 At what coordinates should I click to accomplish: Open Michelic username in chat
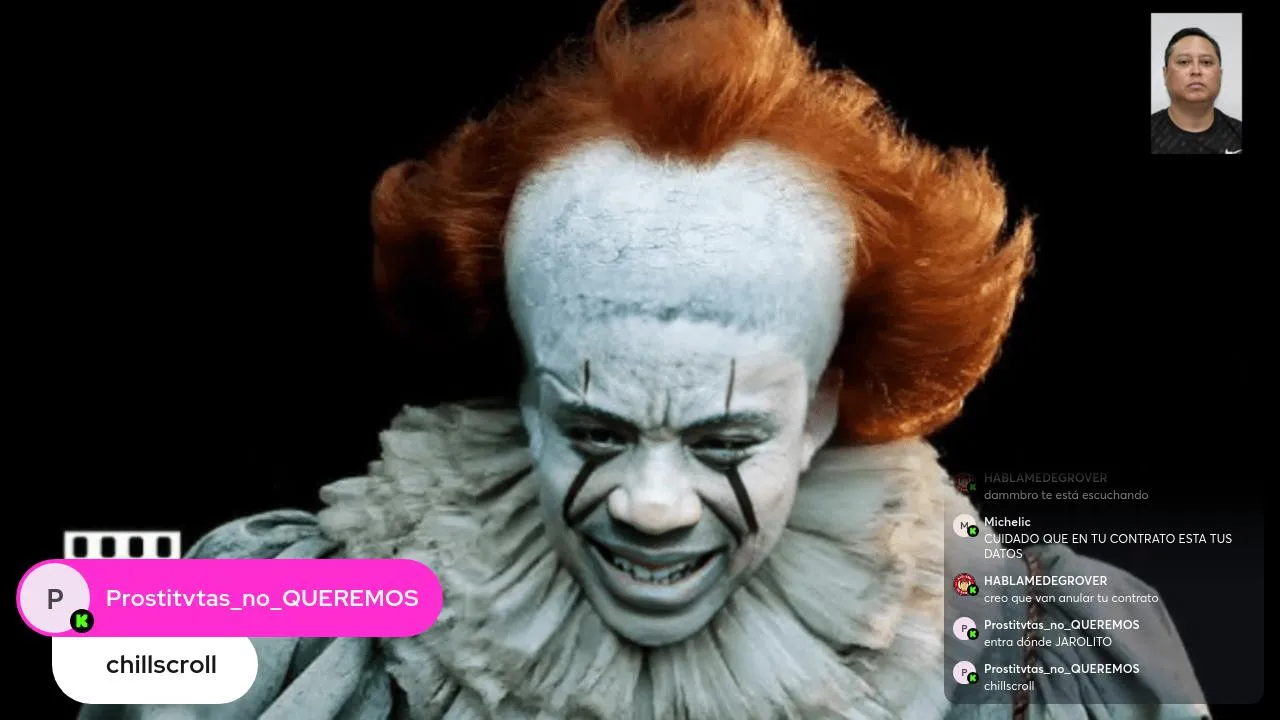(1007, 522)
